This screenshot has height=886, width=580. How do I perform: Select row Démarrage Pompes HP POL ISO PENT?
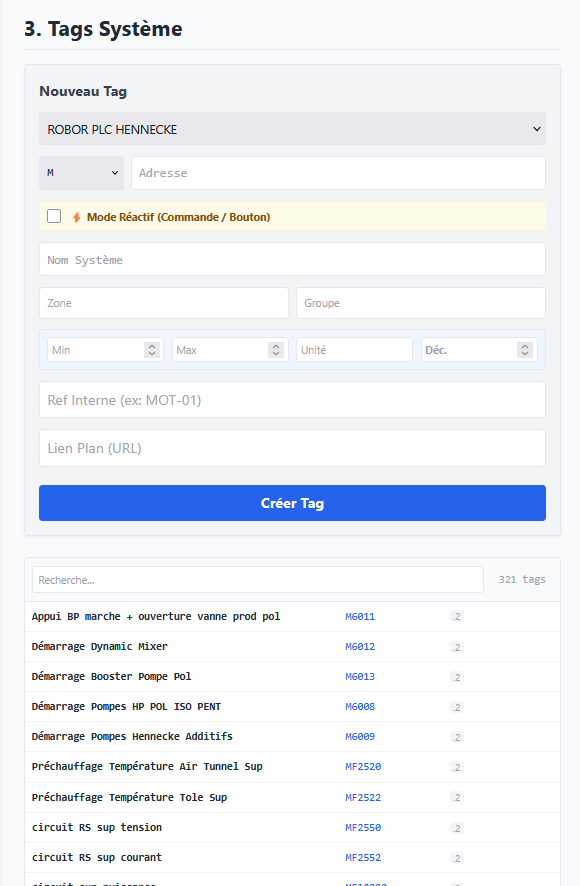[292, 706]
